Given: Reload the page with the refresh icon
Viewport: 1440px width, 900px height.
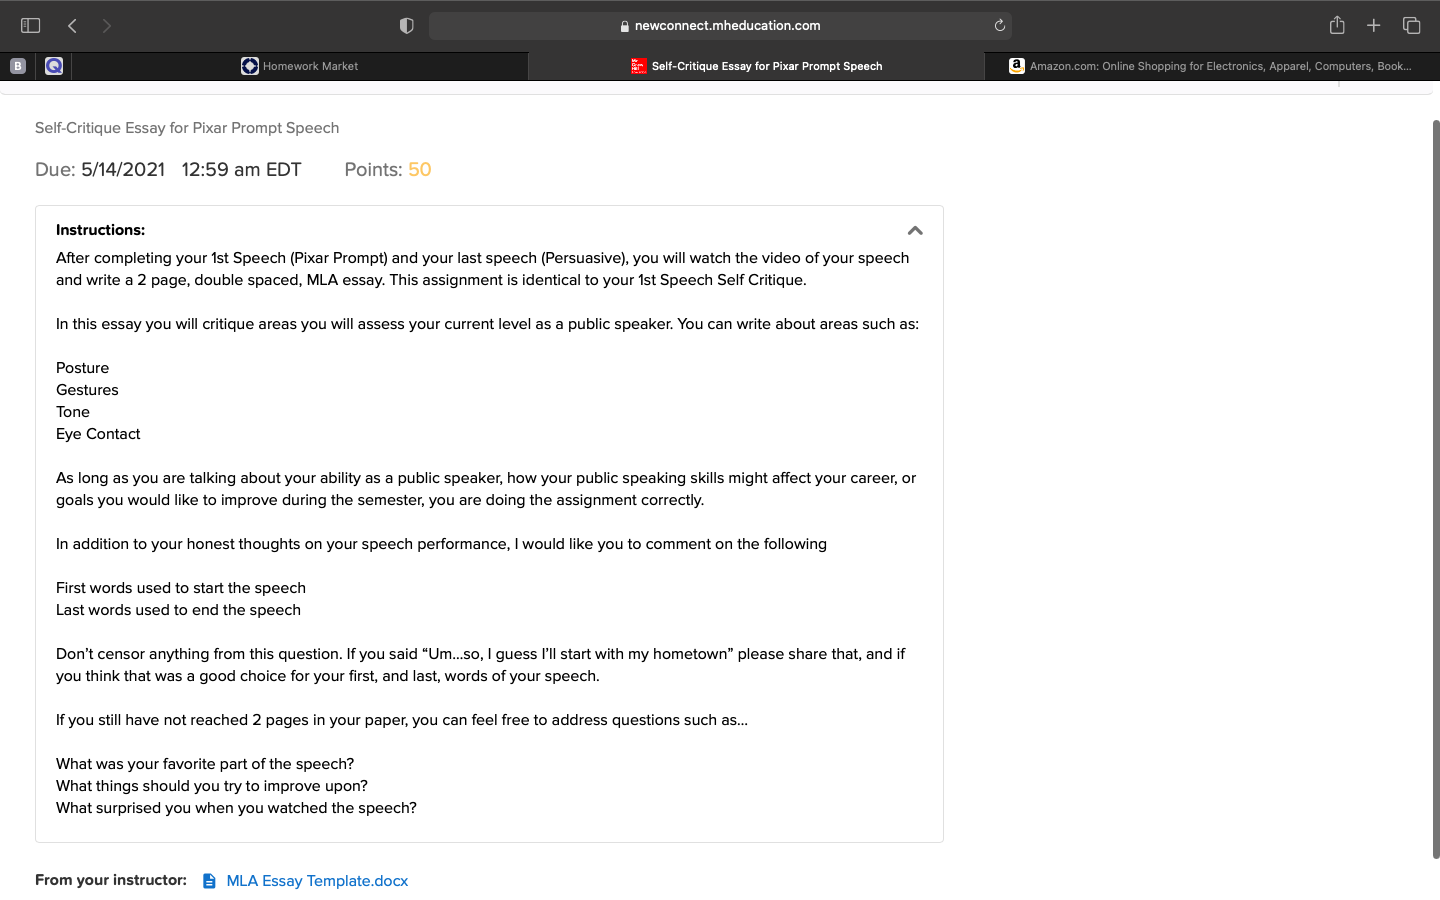Looking at the screenshot, I should [999, 26].
